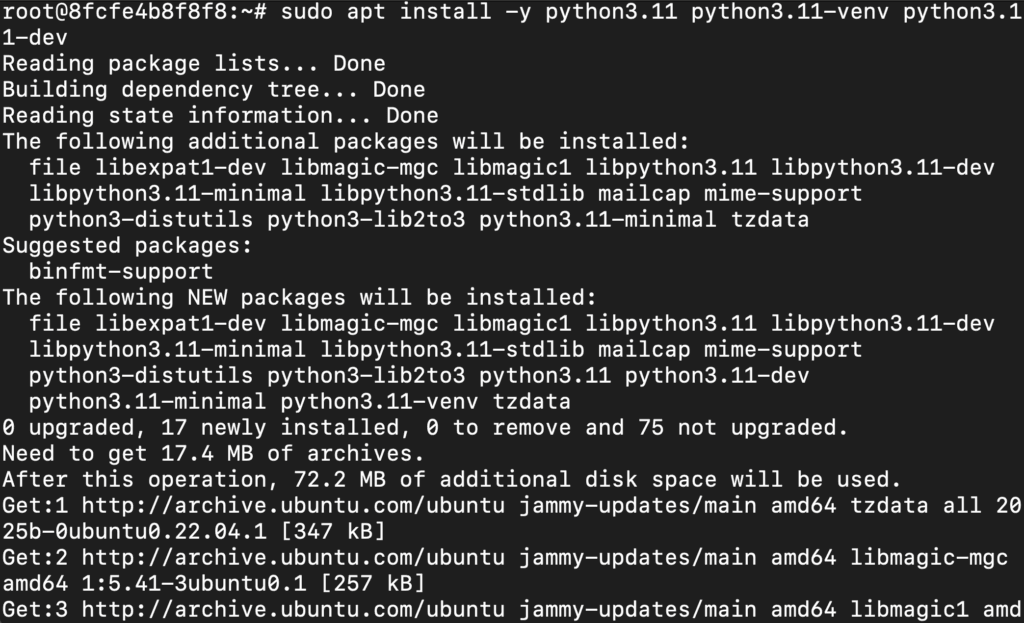The width and height of the screenshot is (1024, 623).
Task: Click the 17.4 MB archive size text
Action: coord(207,454)
